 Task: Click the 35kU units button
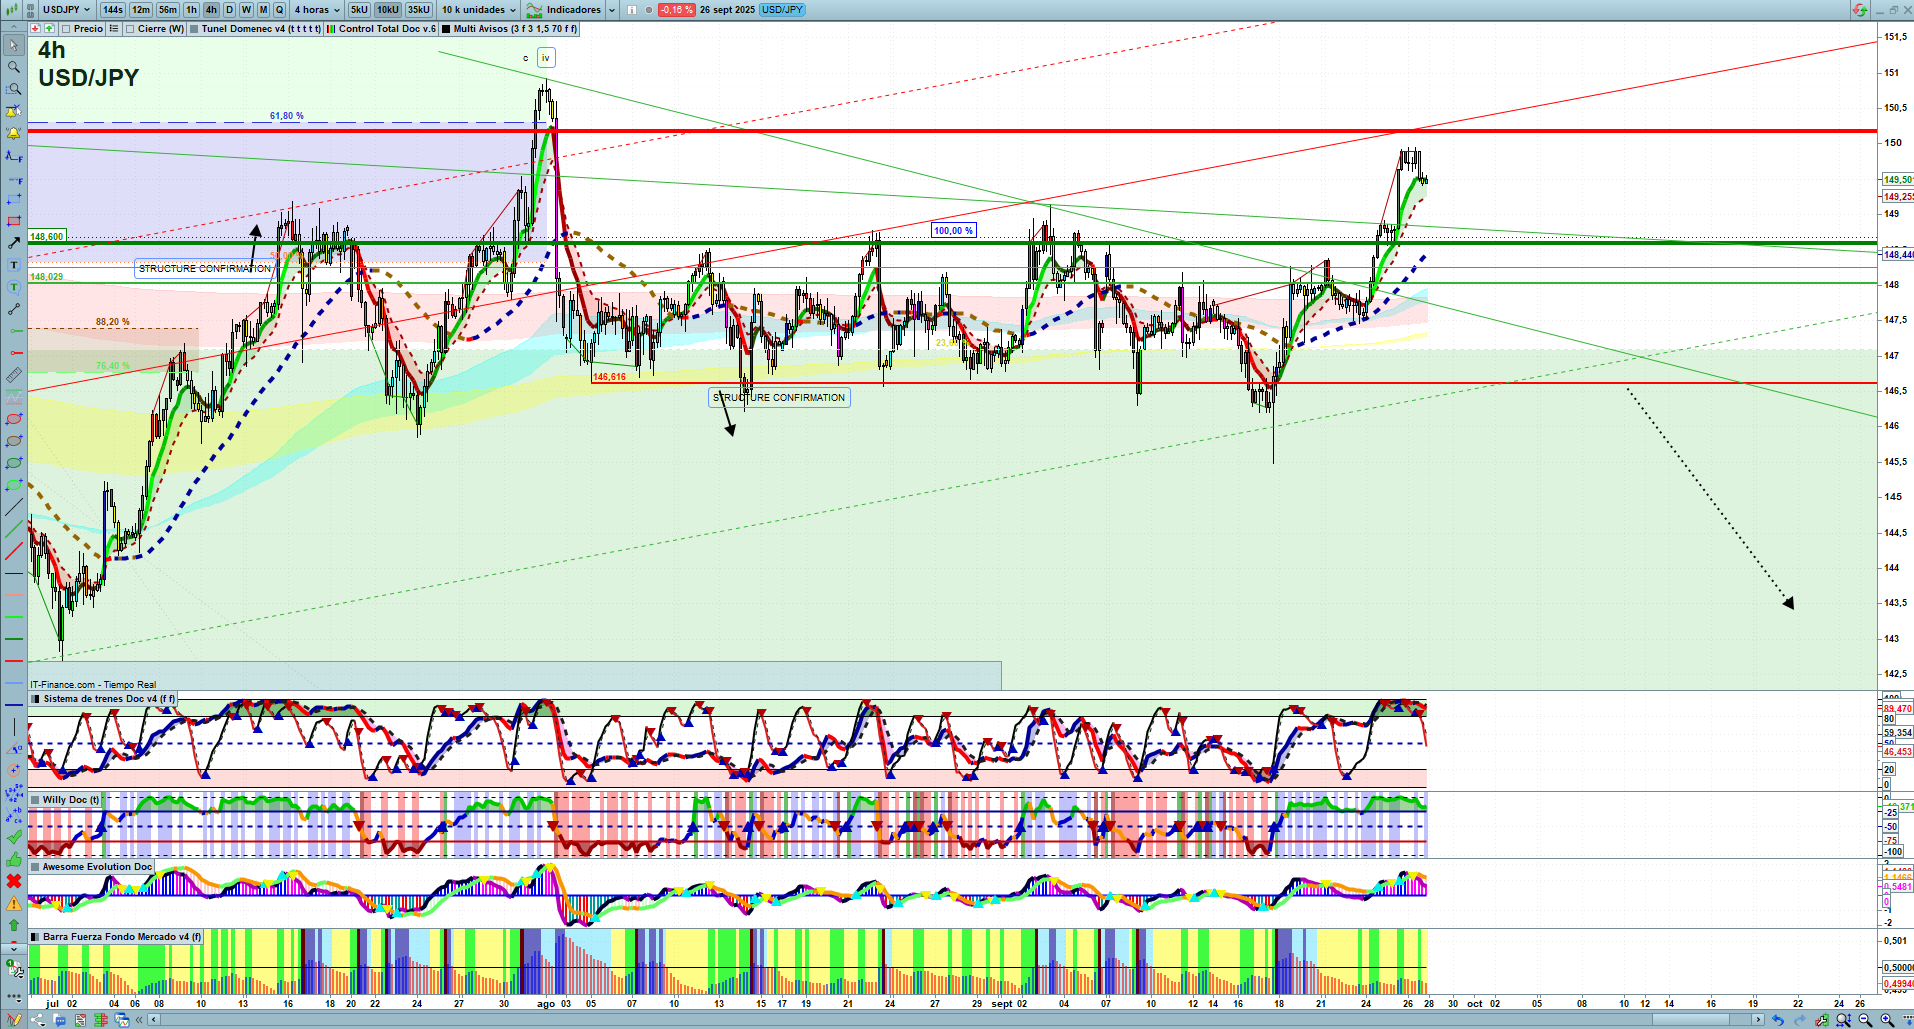point(419,10)
